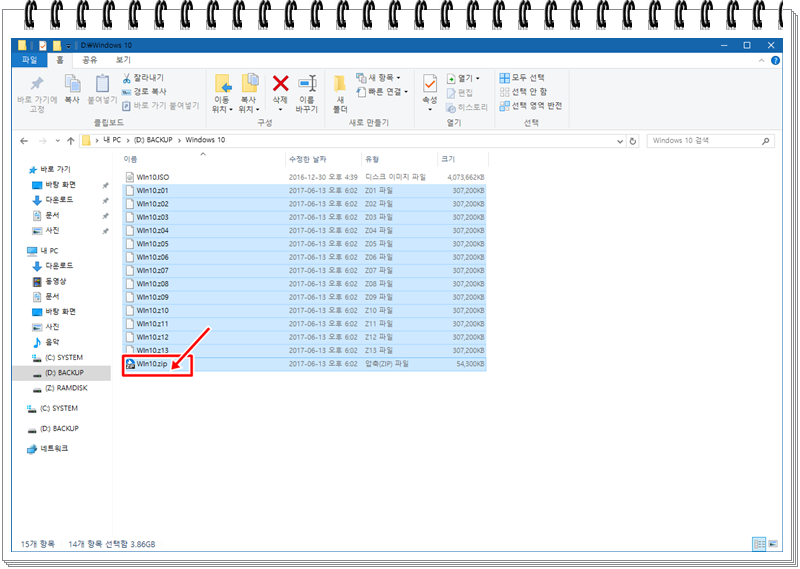
Task: Click Select all (모두 선택)
Action: tap(522, 78)
